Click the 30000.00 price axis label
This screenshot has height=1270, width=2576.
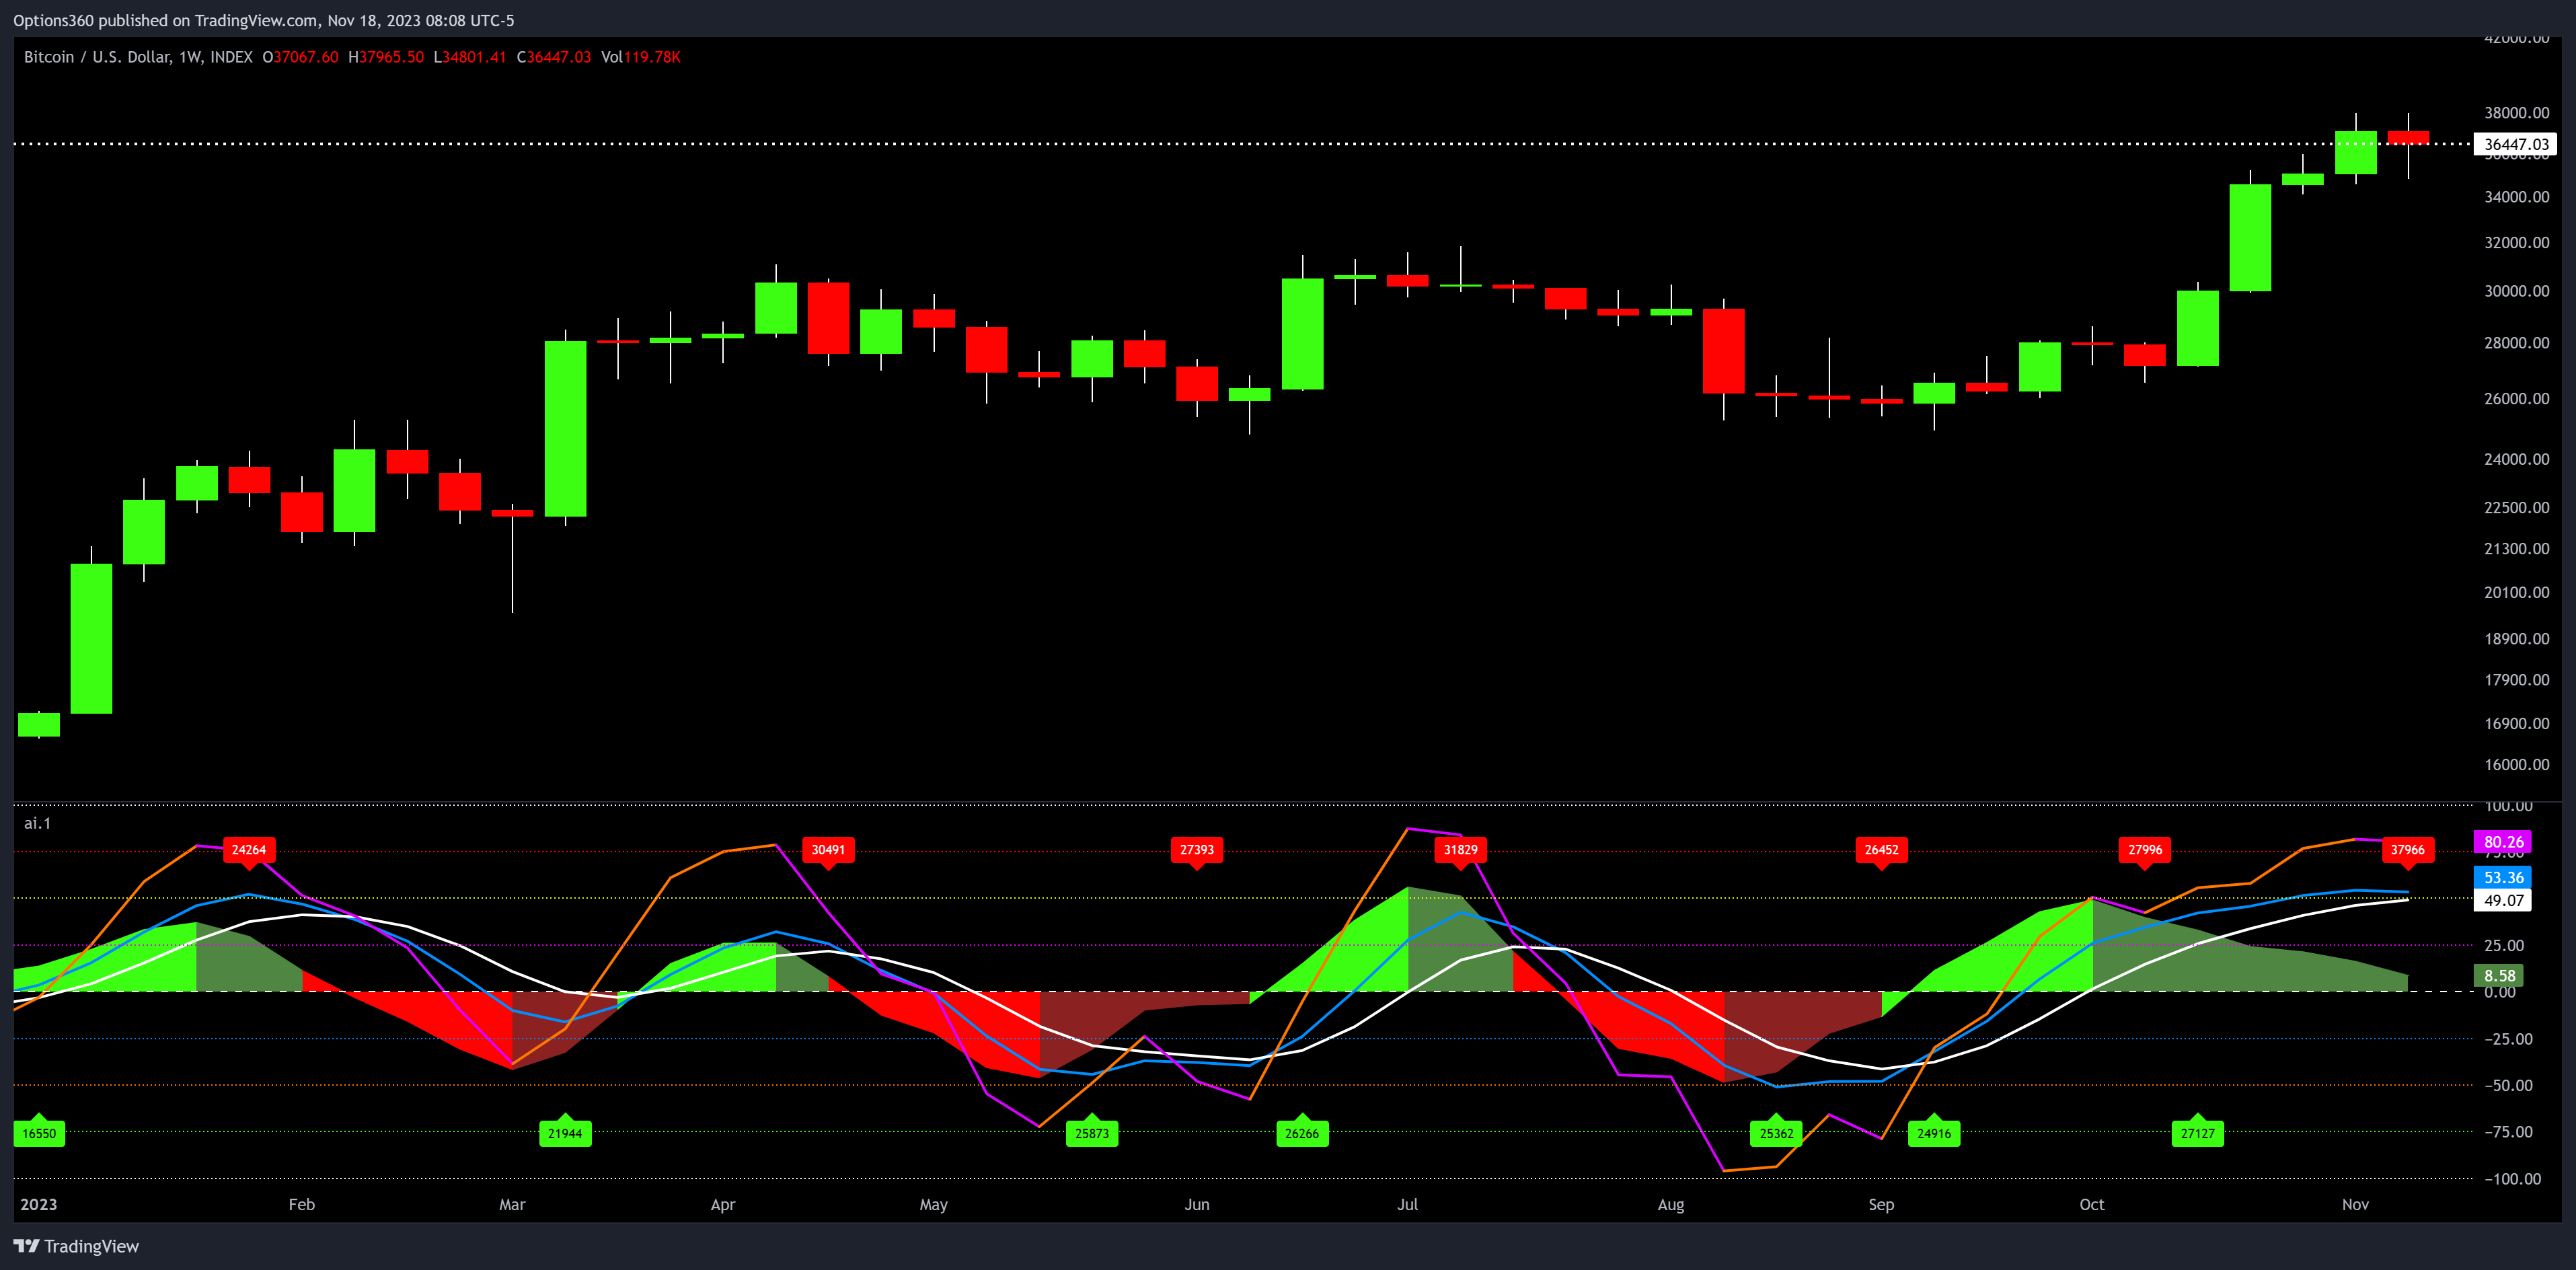(x=2517, y=291)
